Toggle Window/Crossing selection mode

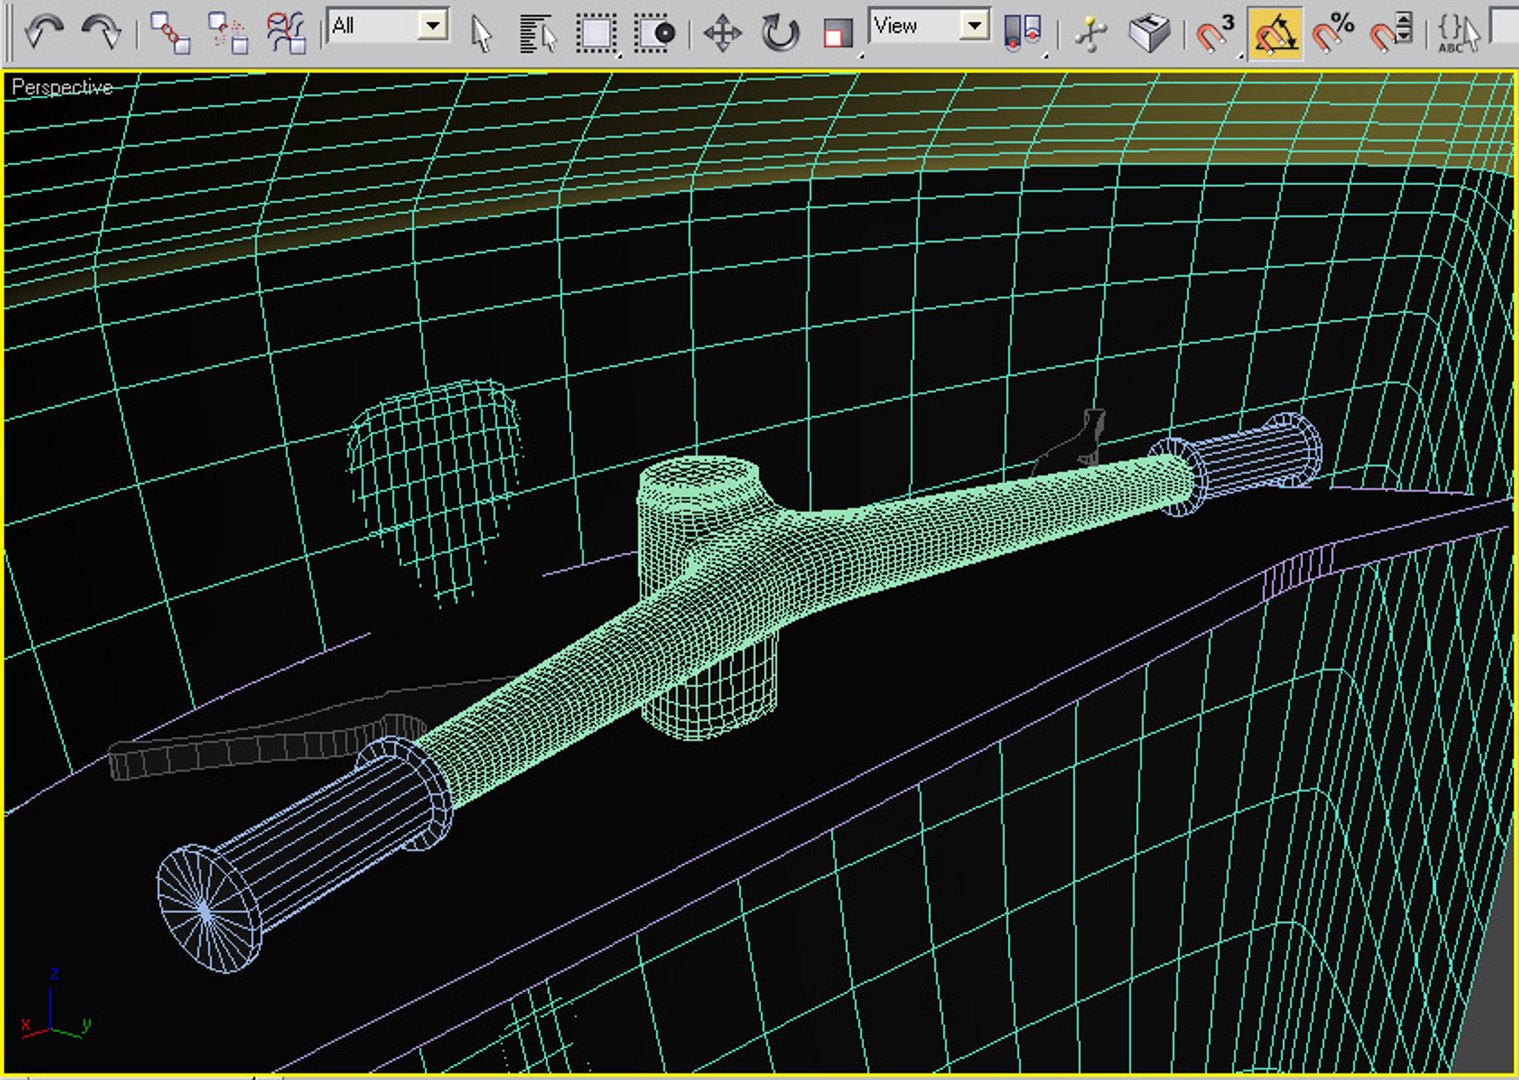coord(654,33)
